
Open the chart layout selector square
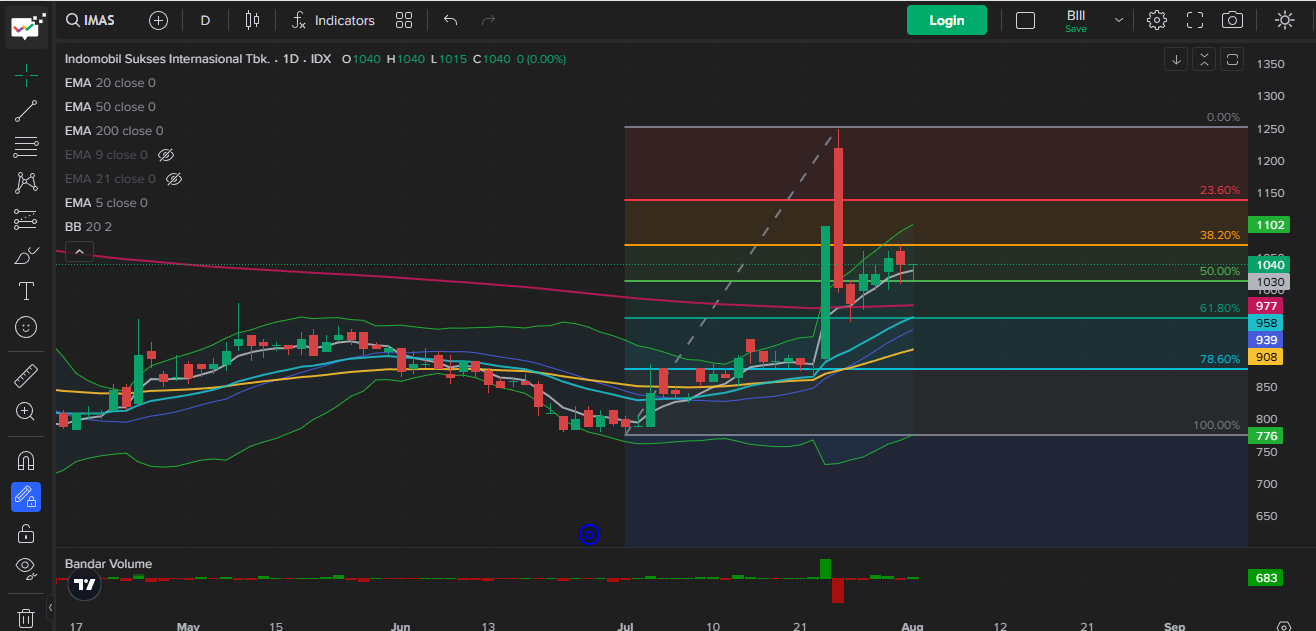click(1025, 20)
